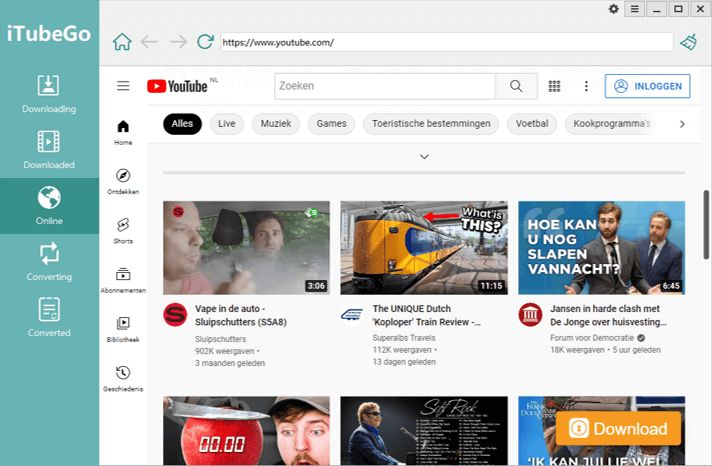Screen dimensions: 712x466
Task: Open the Converting section
Action: click(49, 262)
